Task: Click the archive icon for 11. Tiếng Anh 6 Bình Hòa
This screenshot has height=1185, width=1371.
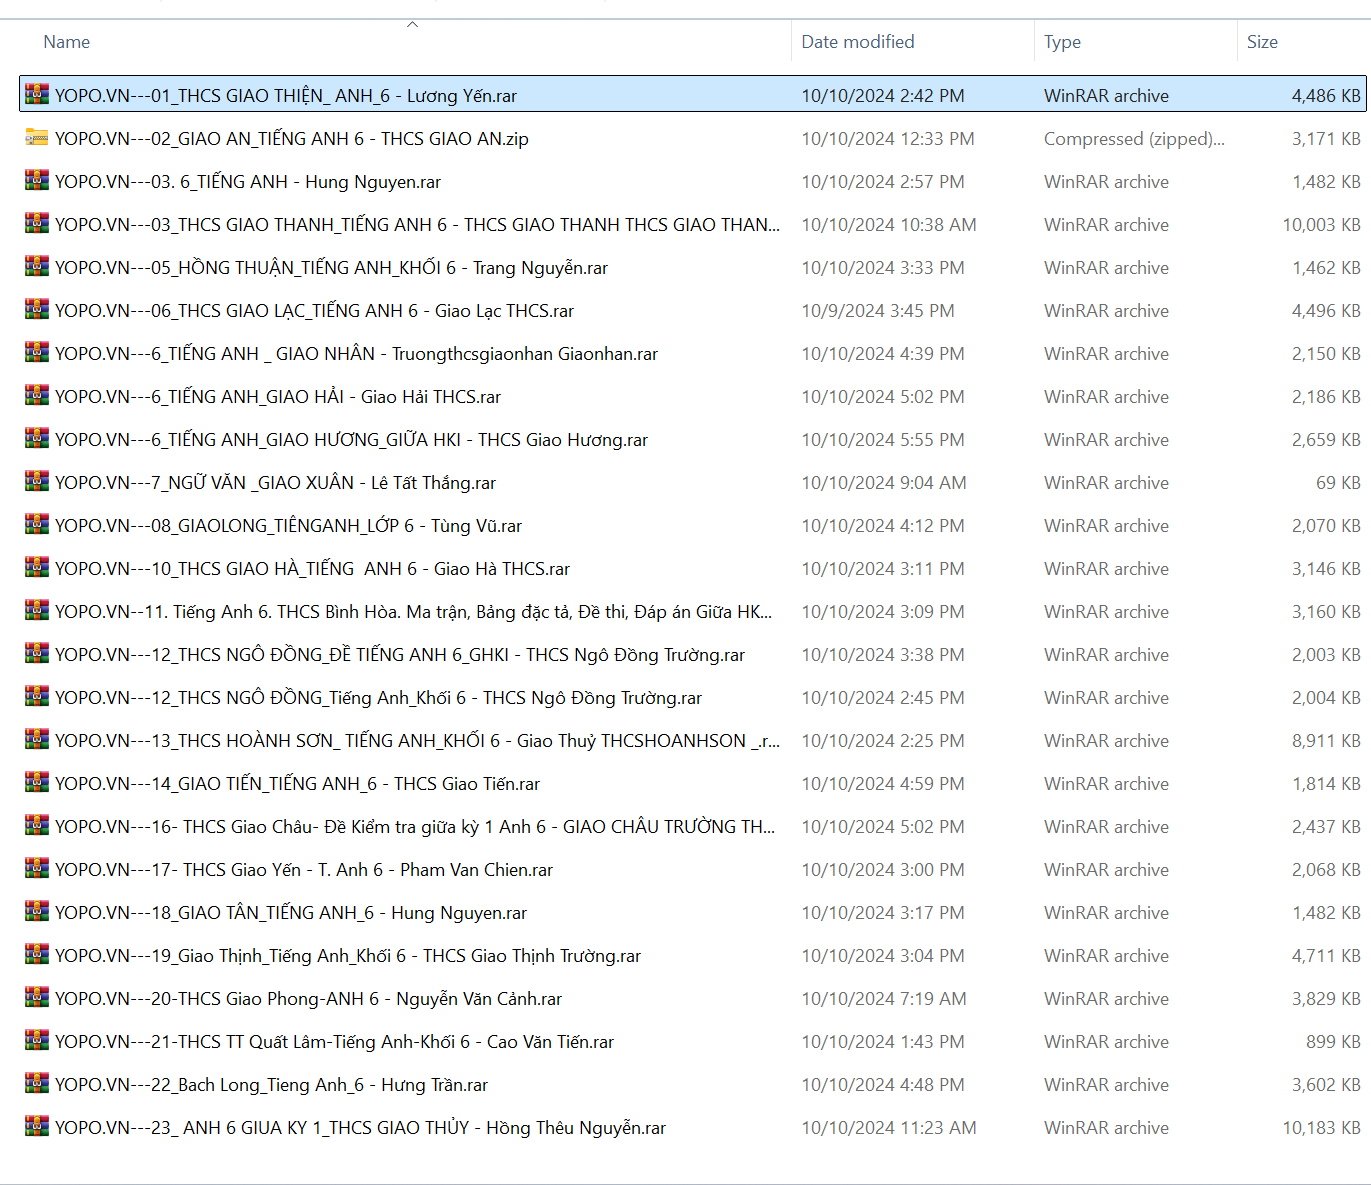Action: 37,611
